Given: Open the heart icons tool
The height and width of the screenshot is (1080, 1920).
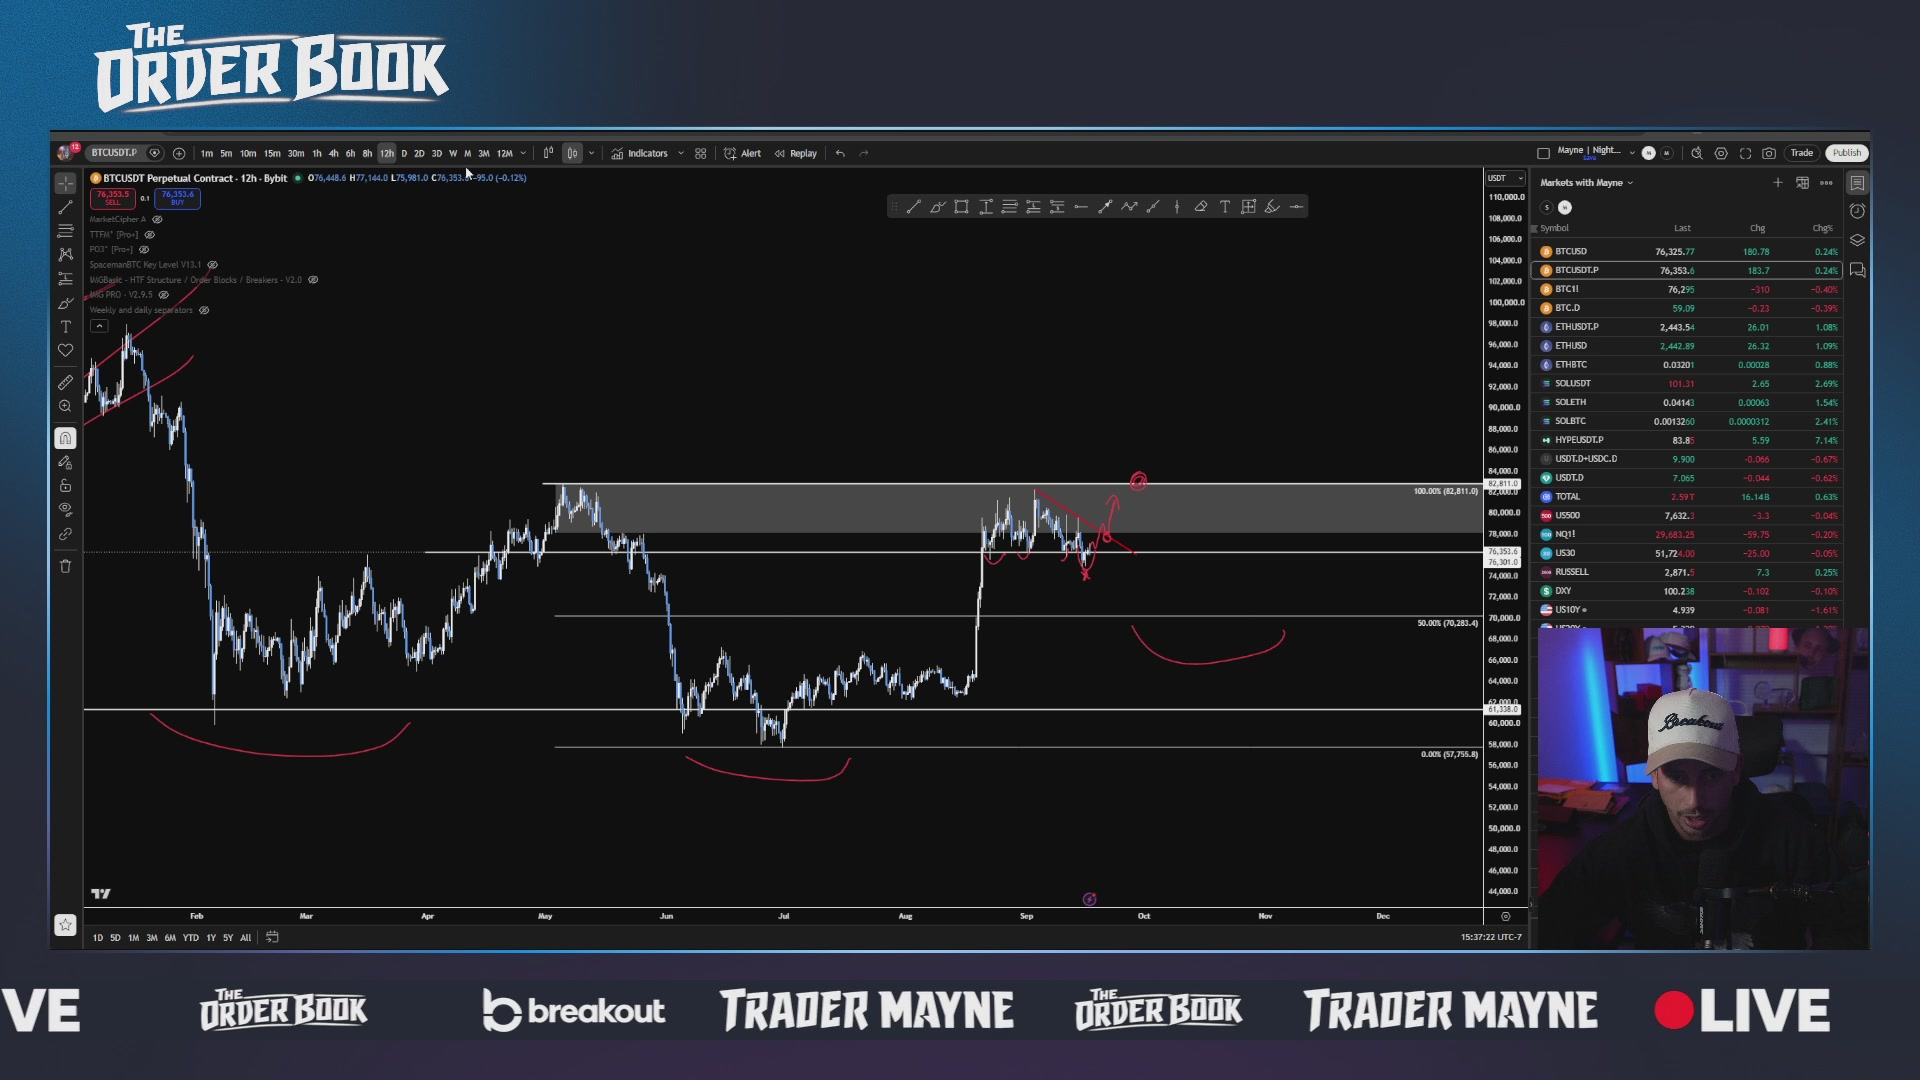Looking at the screenshot, I should click(65, 351).
